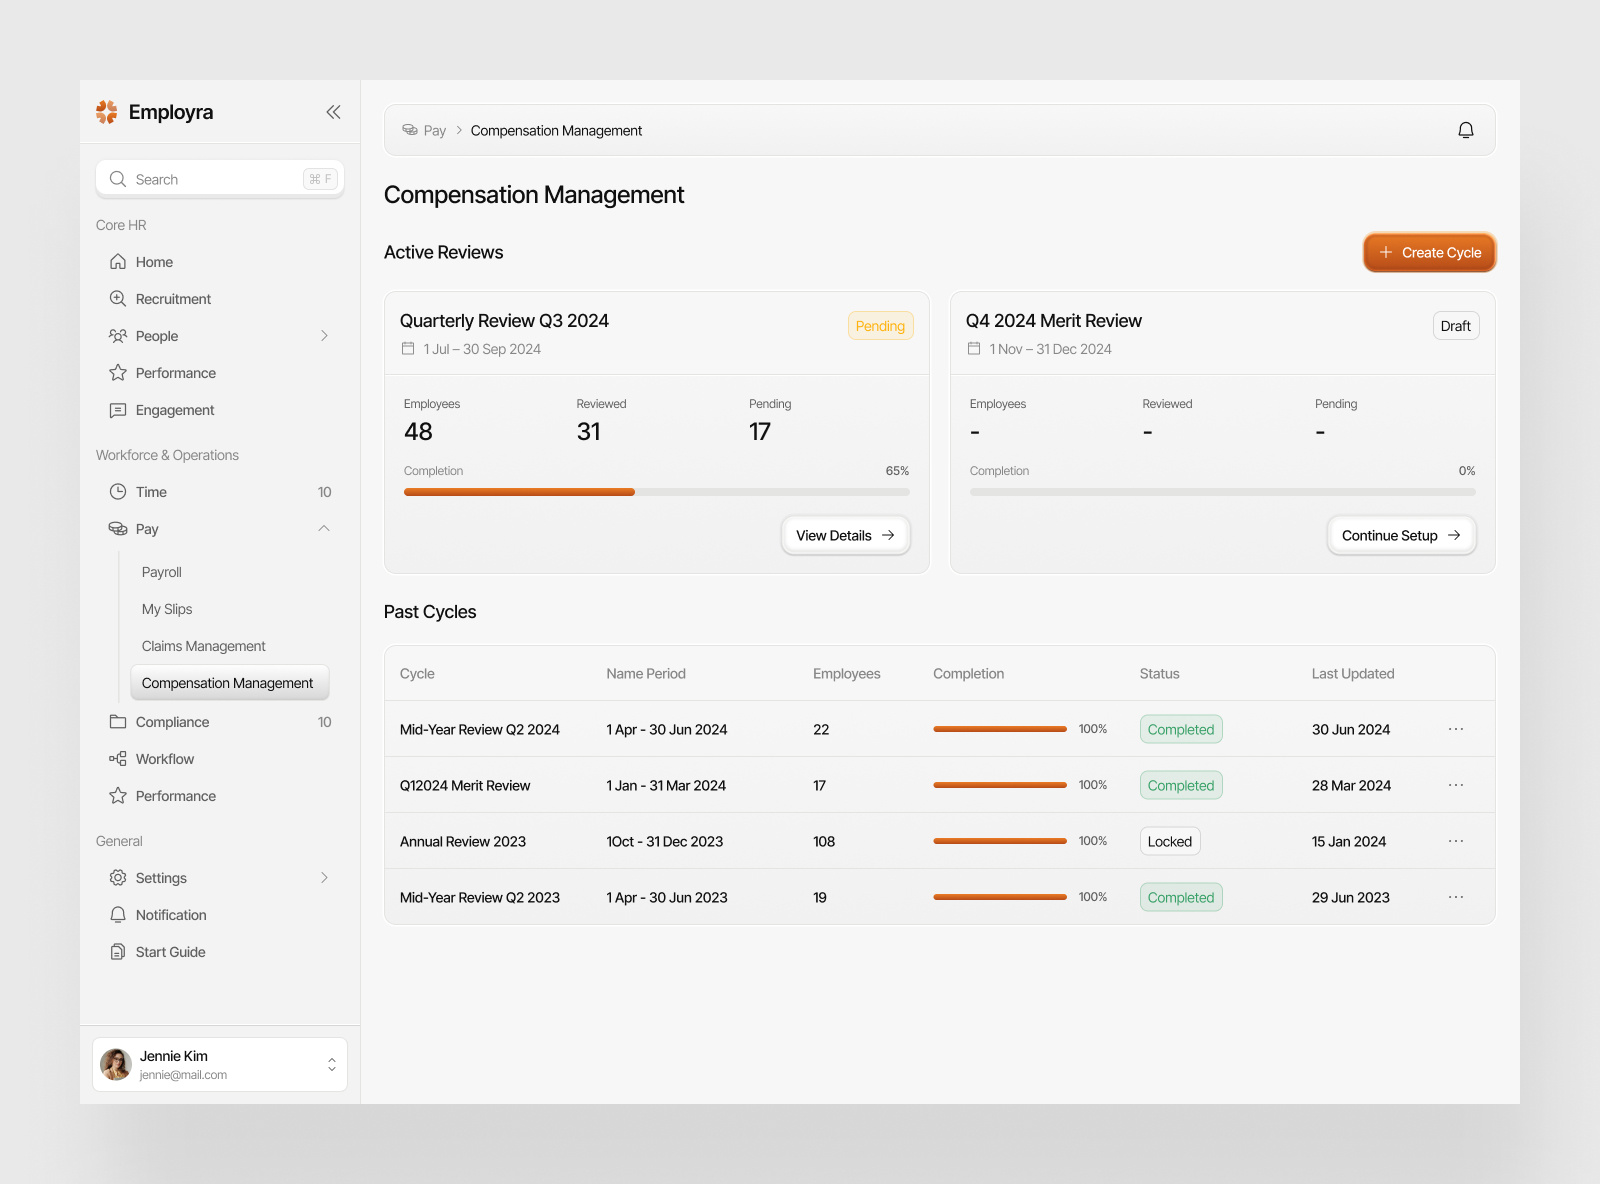Click Last Updated column header
Viewport: 1600px width, 1184px height.
[1353, 674]
